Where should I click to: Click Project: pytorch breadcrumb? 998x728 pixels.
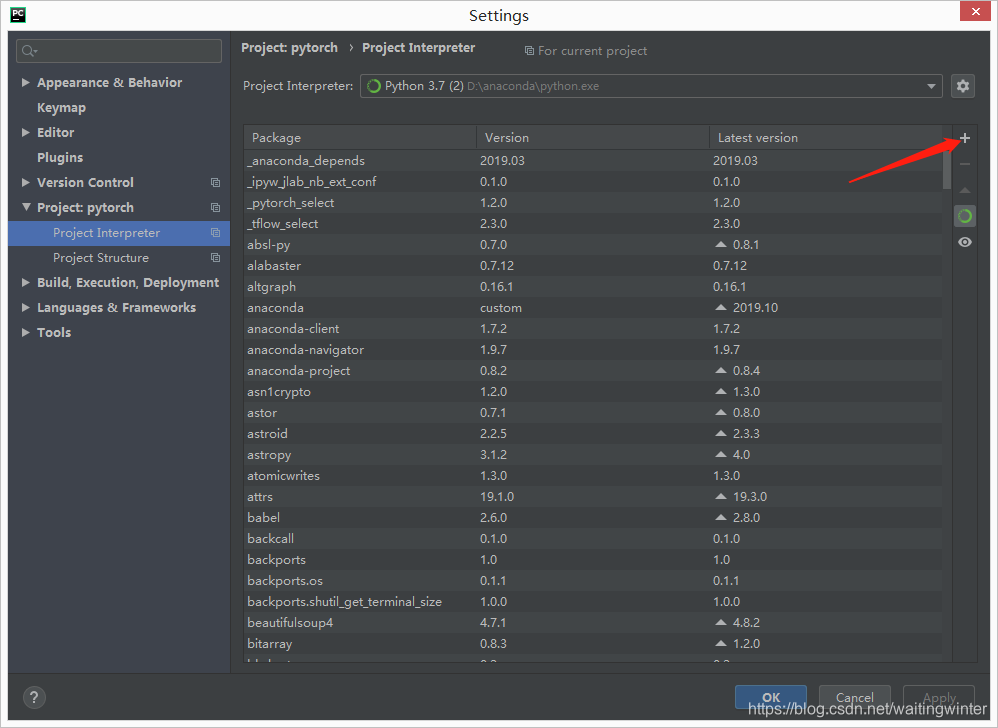pos(290,48)
